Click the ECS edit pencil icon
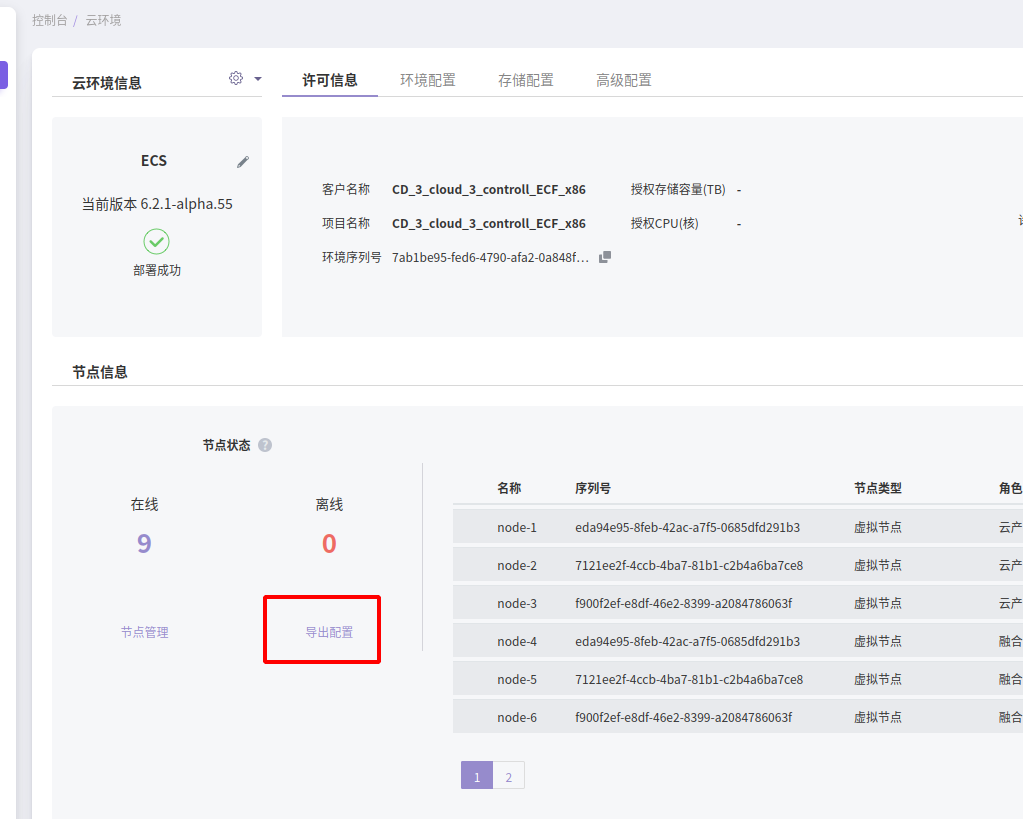 pyautogui.click(x=243, y=162)
